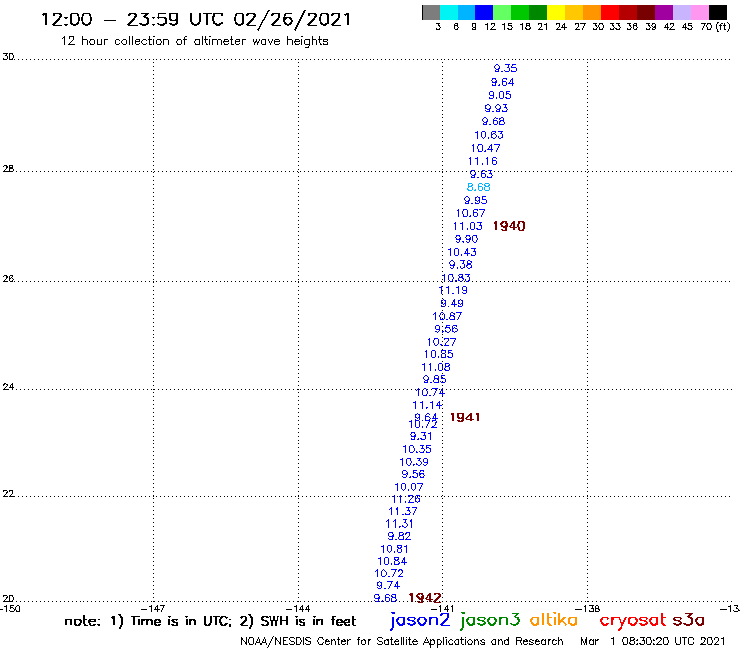Select the 9.49 wave height value
Image resolution: width=740 pixels, height=650 pixels.
point(452,304)
